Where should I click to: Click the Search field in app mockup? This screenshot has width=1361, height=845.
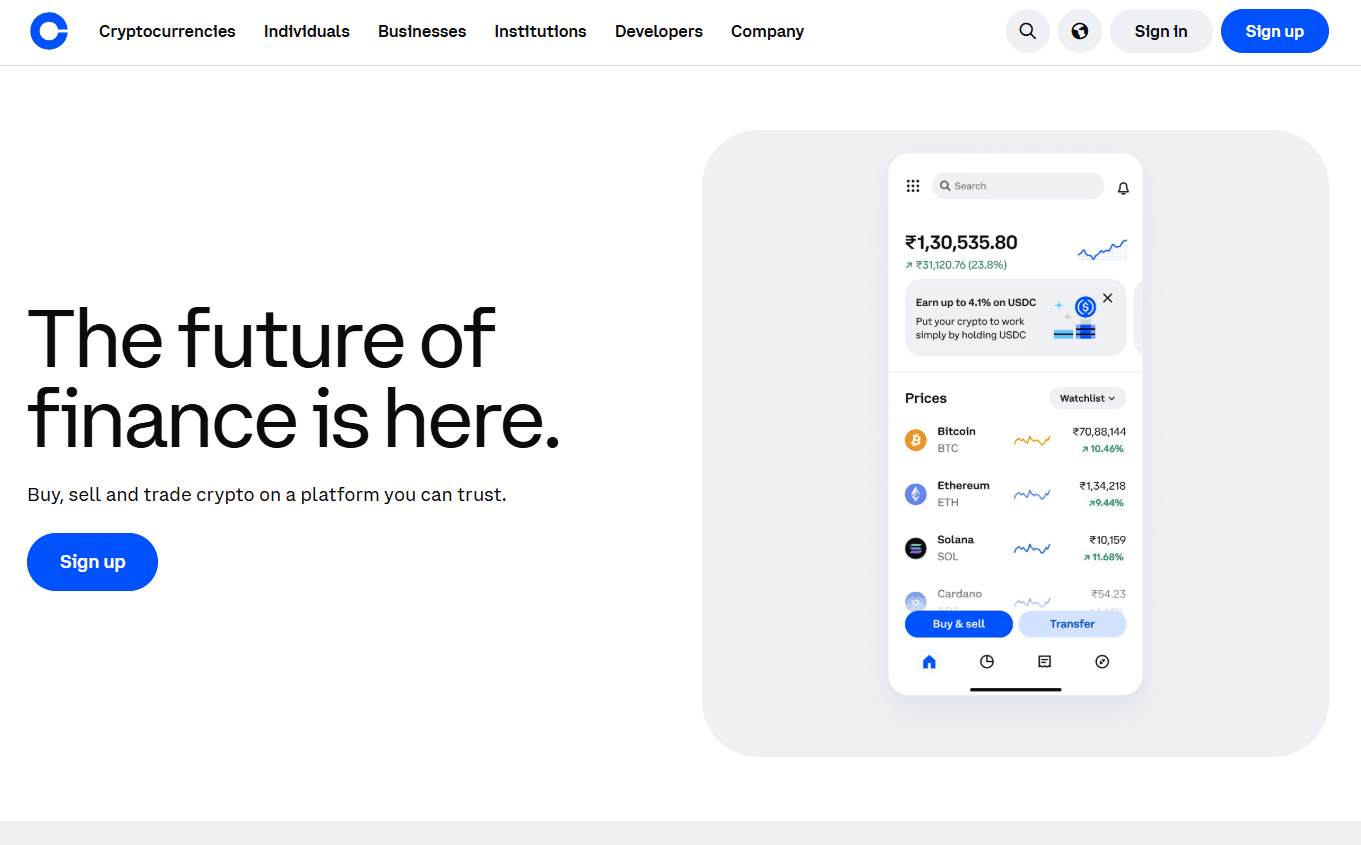click(1018, 186)
